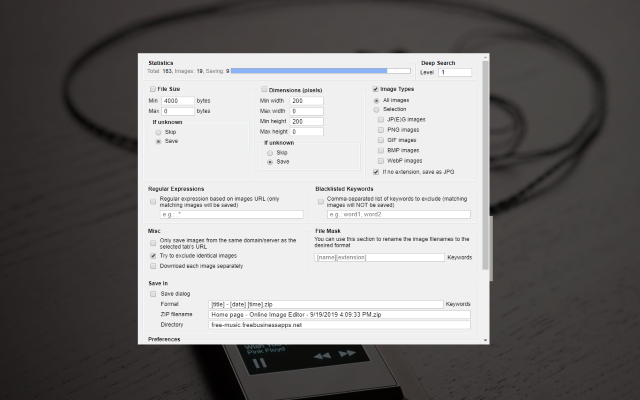Click the Deep Search Level field
The width and height of the screenshot is (640, 400).
(x=455, y=72)
